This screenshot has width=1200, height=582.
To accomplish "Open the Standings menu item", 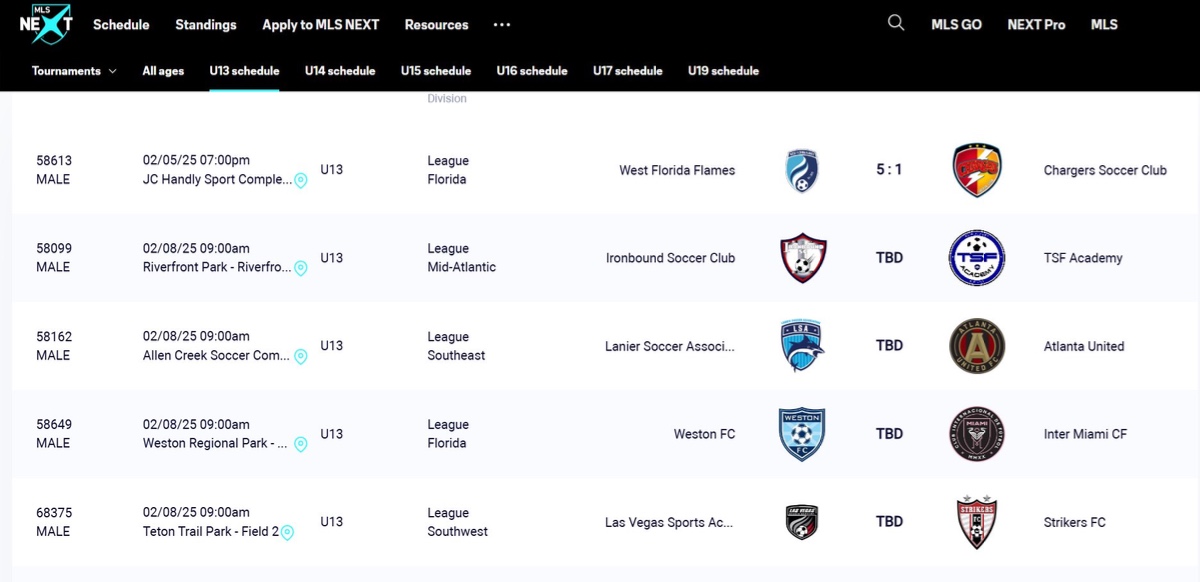I will pyautogui.click(x=206, y=25).
